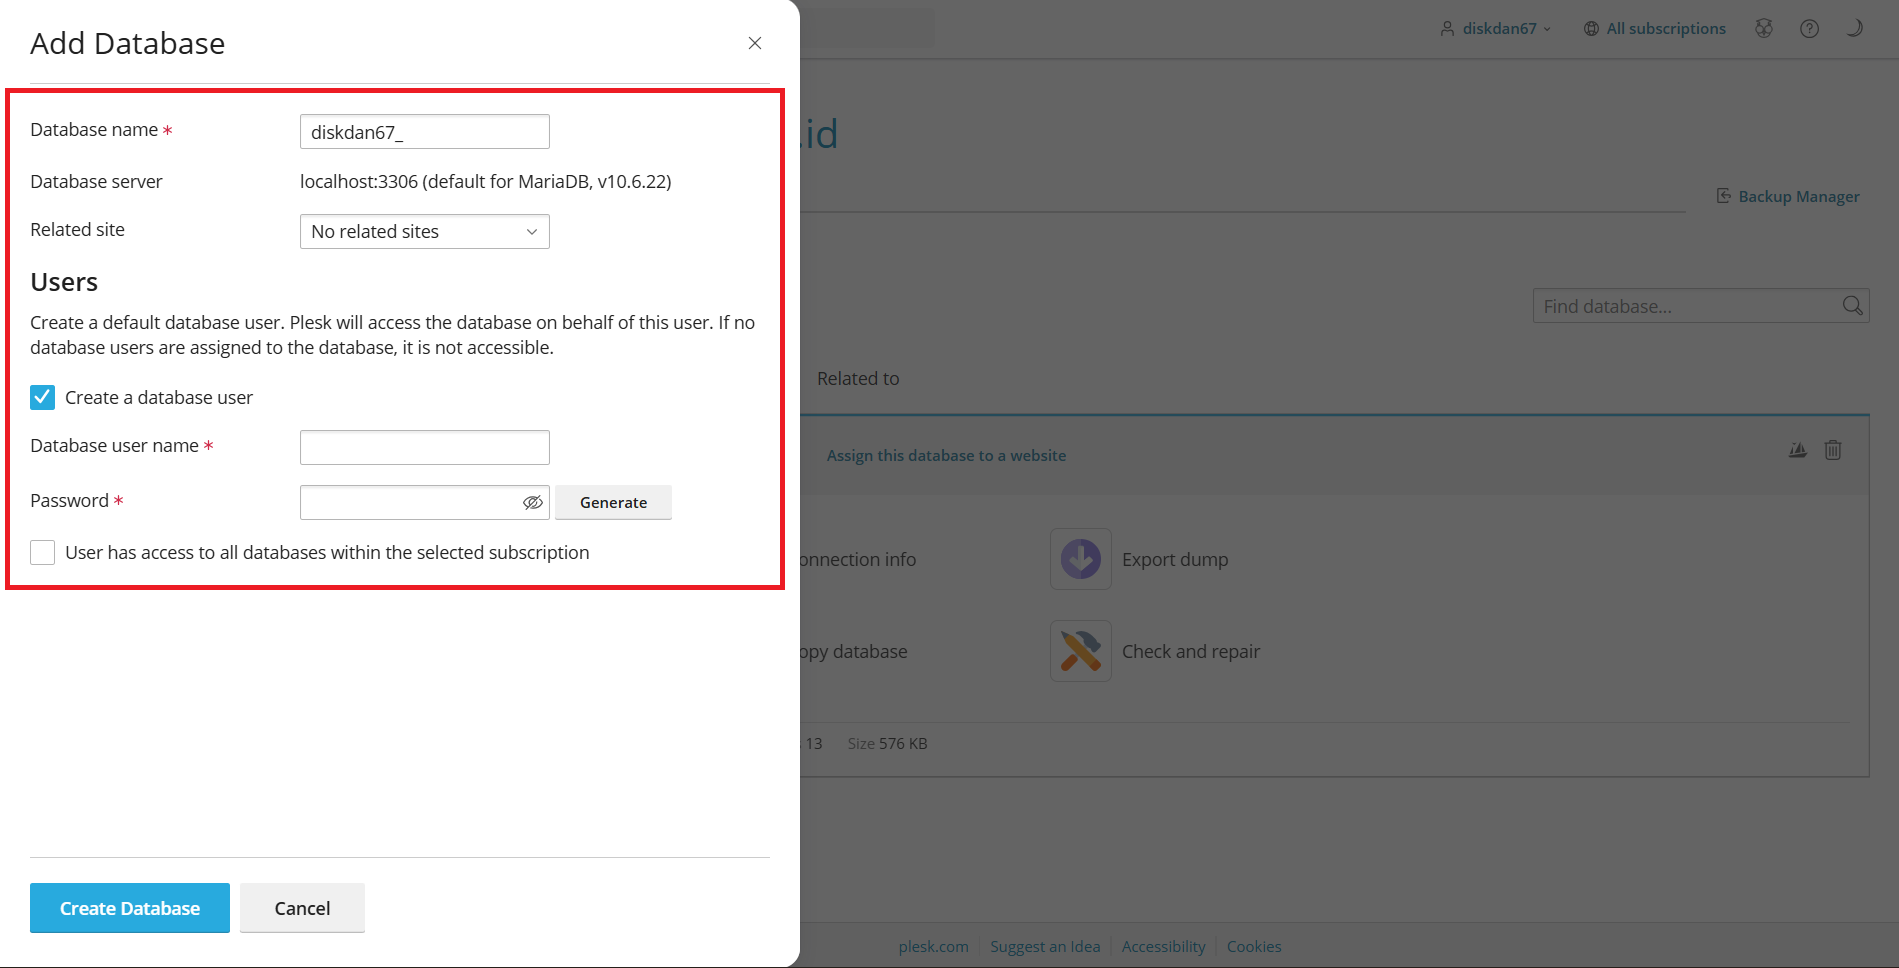Click the search magnifier icon

[x=1852, y=306]
